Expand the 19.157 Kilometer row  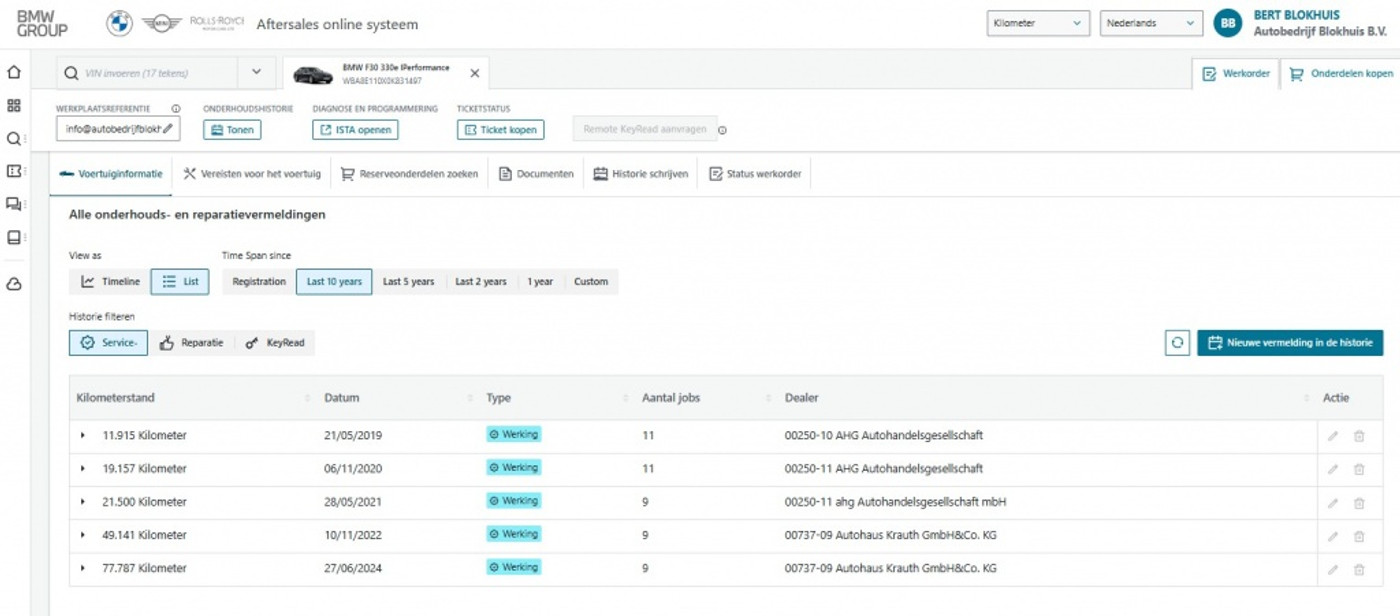click(x=83, y=469)
